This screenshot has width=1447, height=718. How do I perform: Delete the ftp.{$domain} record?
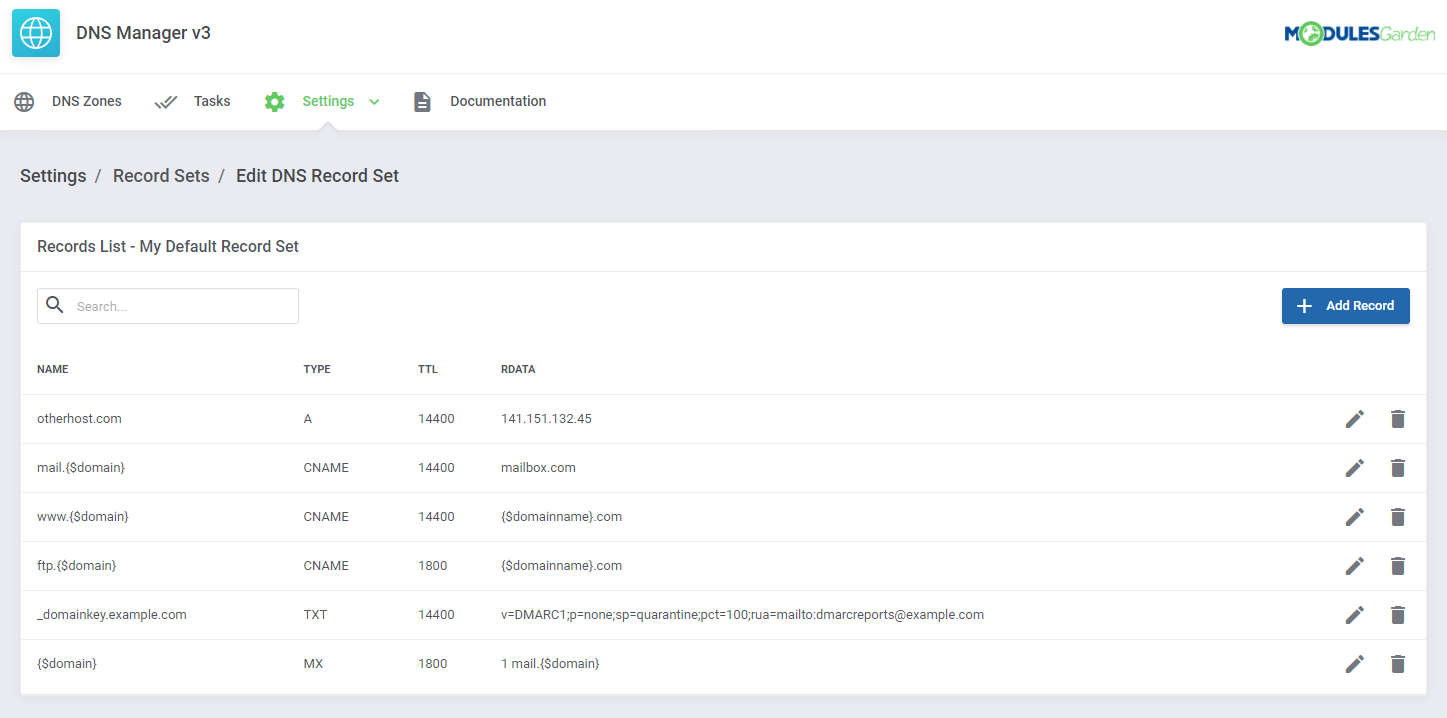click(x=1398, y=566)
